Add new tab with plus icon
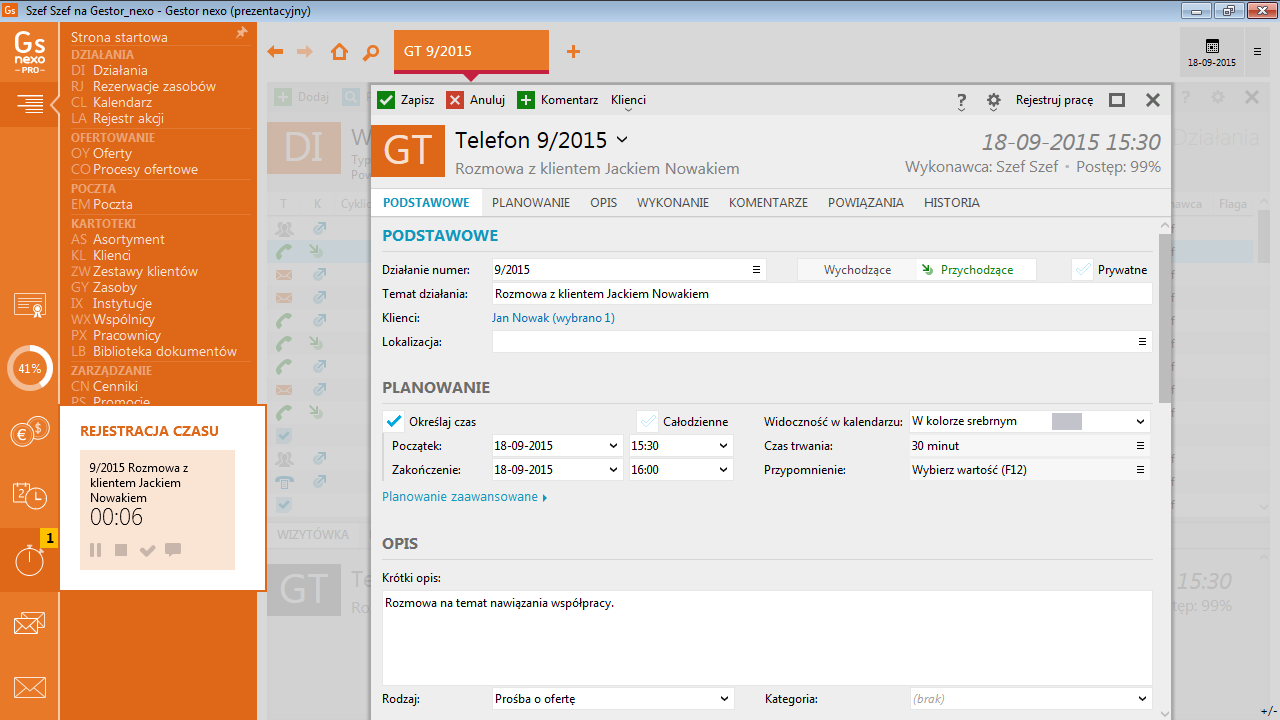 [x=573, y=52]
